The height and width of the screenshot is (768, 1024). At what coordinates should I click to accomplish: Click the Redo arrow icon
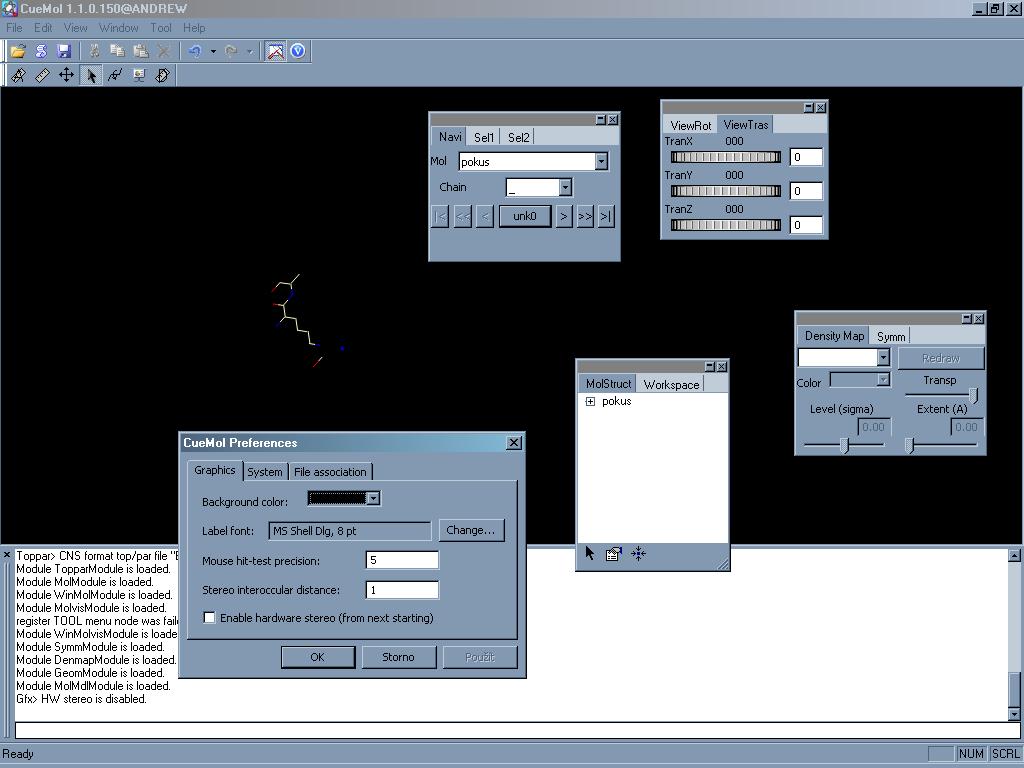tap(231, 51)
